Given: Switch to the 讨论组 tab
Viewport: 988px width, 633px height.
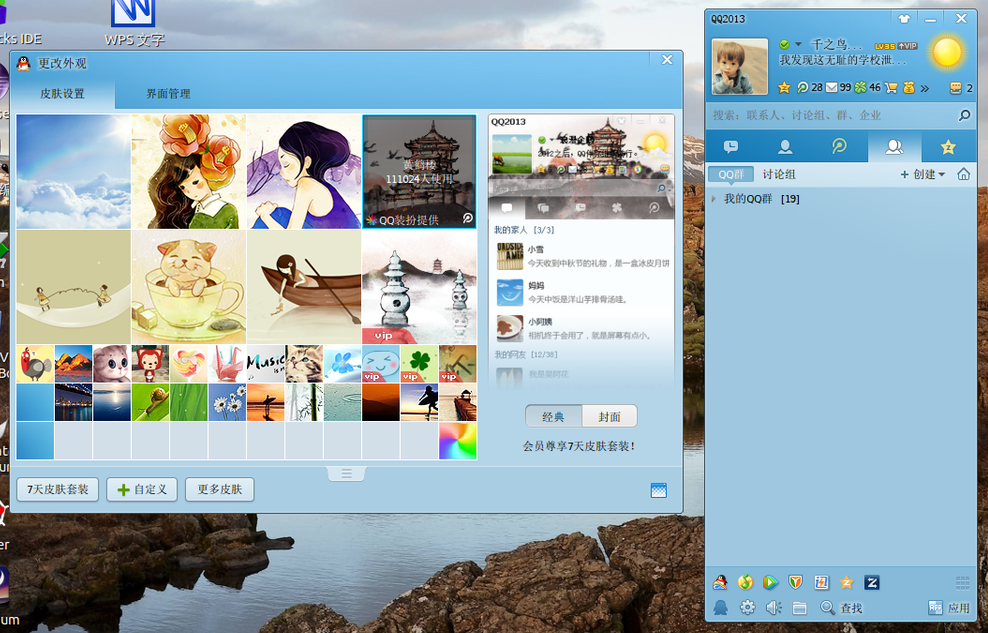Looking at the screenshot, I should click(779, 174).
